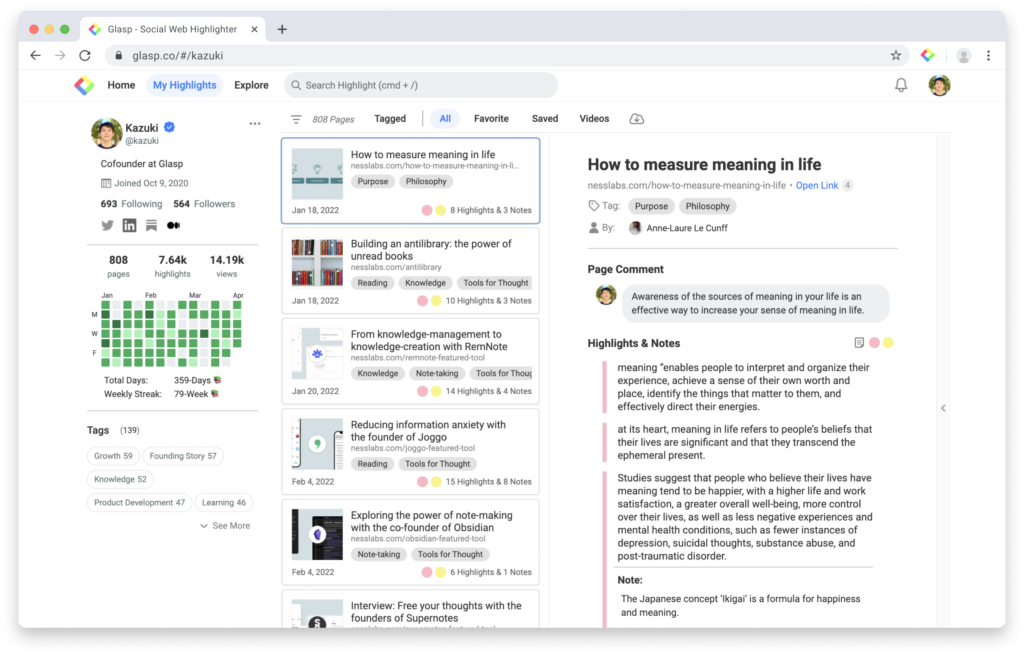This screenshot has width=1024, height=654.
Task: Select the Knowledge 52 tag
Action: pos(120,480)
